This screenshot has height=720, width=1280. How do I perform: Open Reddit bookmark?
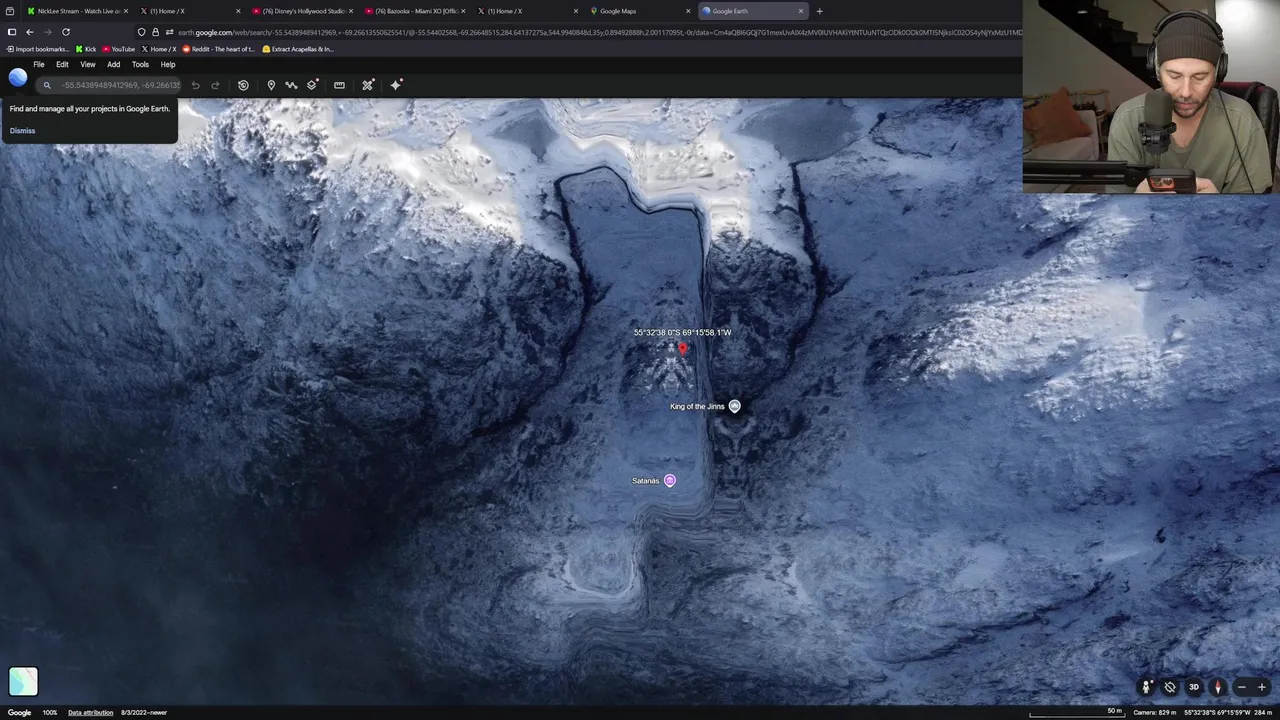tap(218, 49)
